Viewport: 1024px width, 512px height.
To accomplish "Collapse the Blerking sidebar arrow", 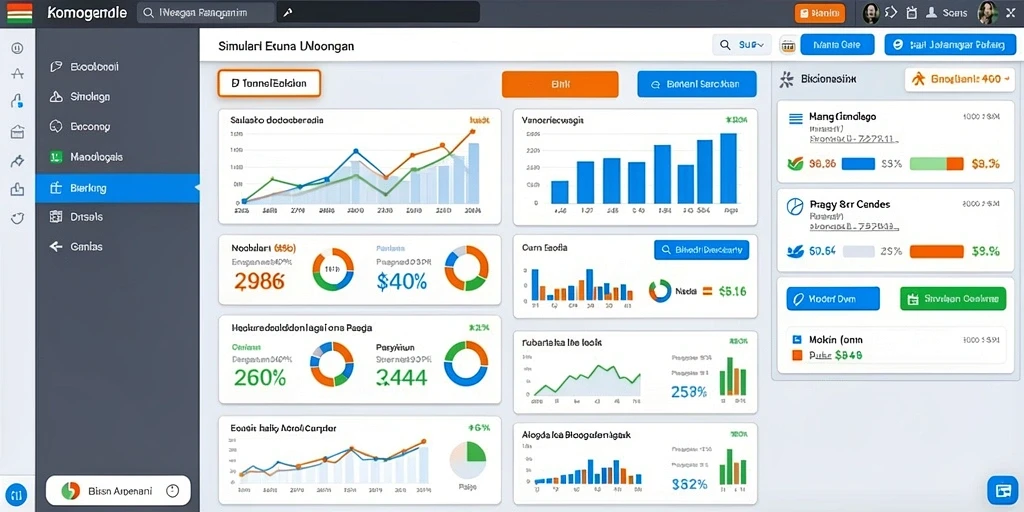I will pos(197,188).
